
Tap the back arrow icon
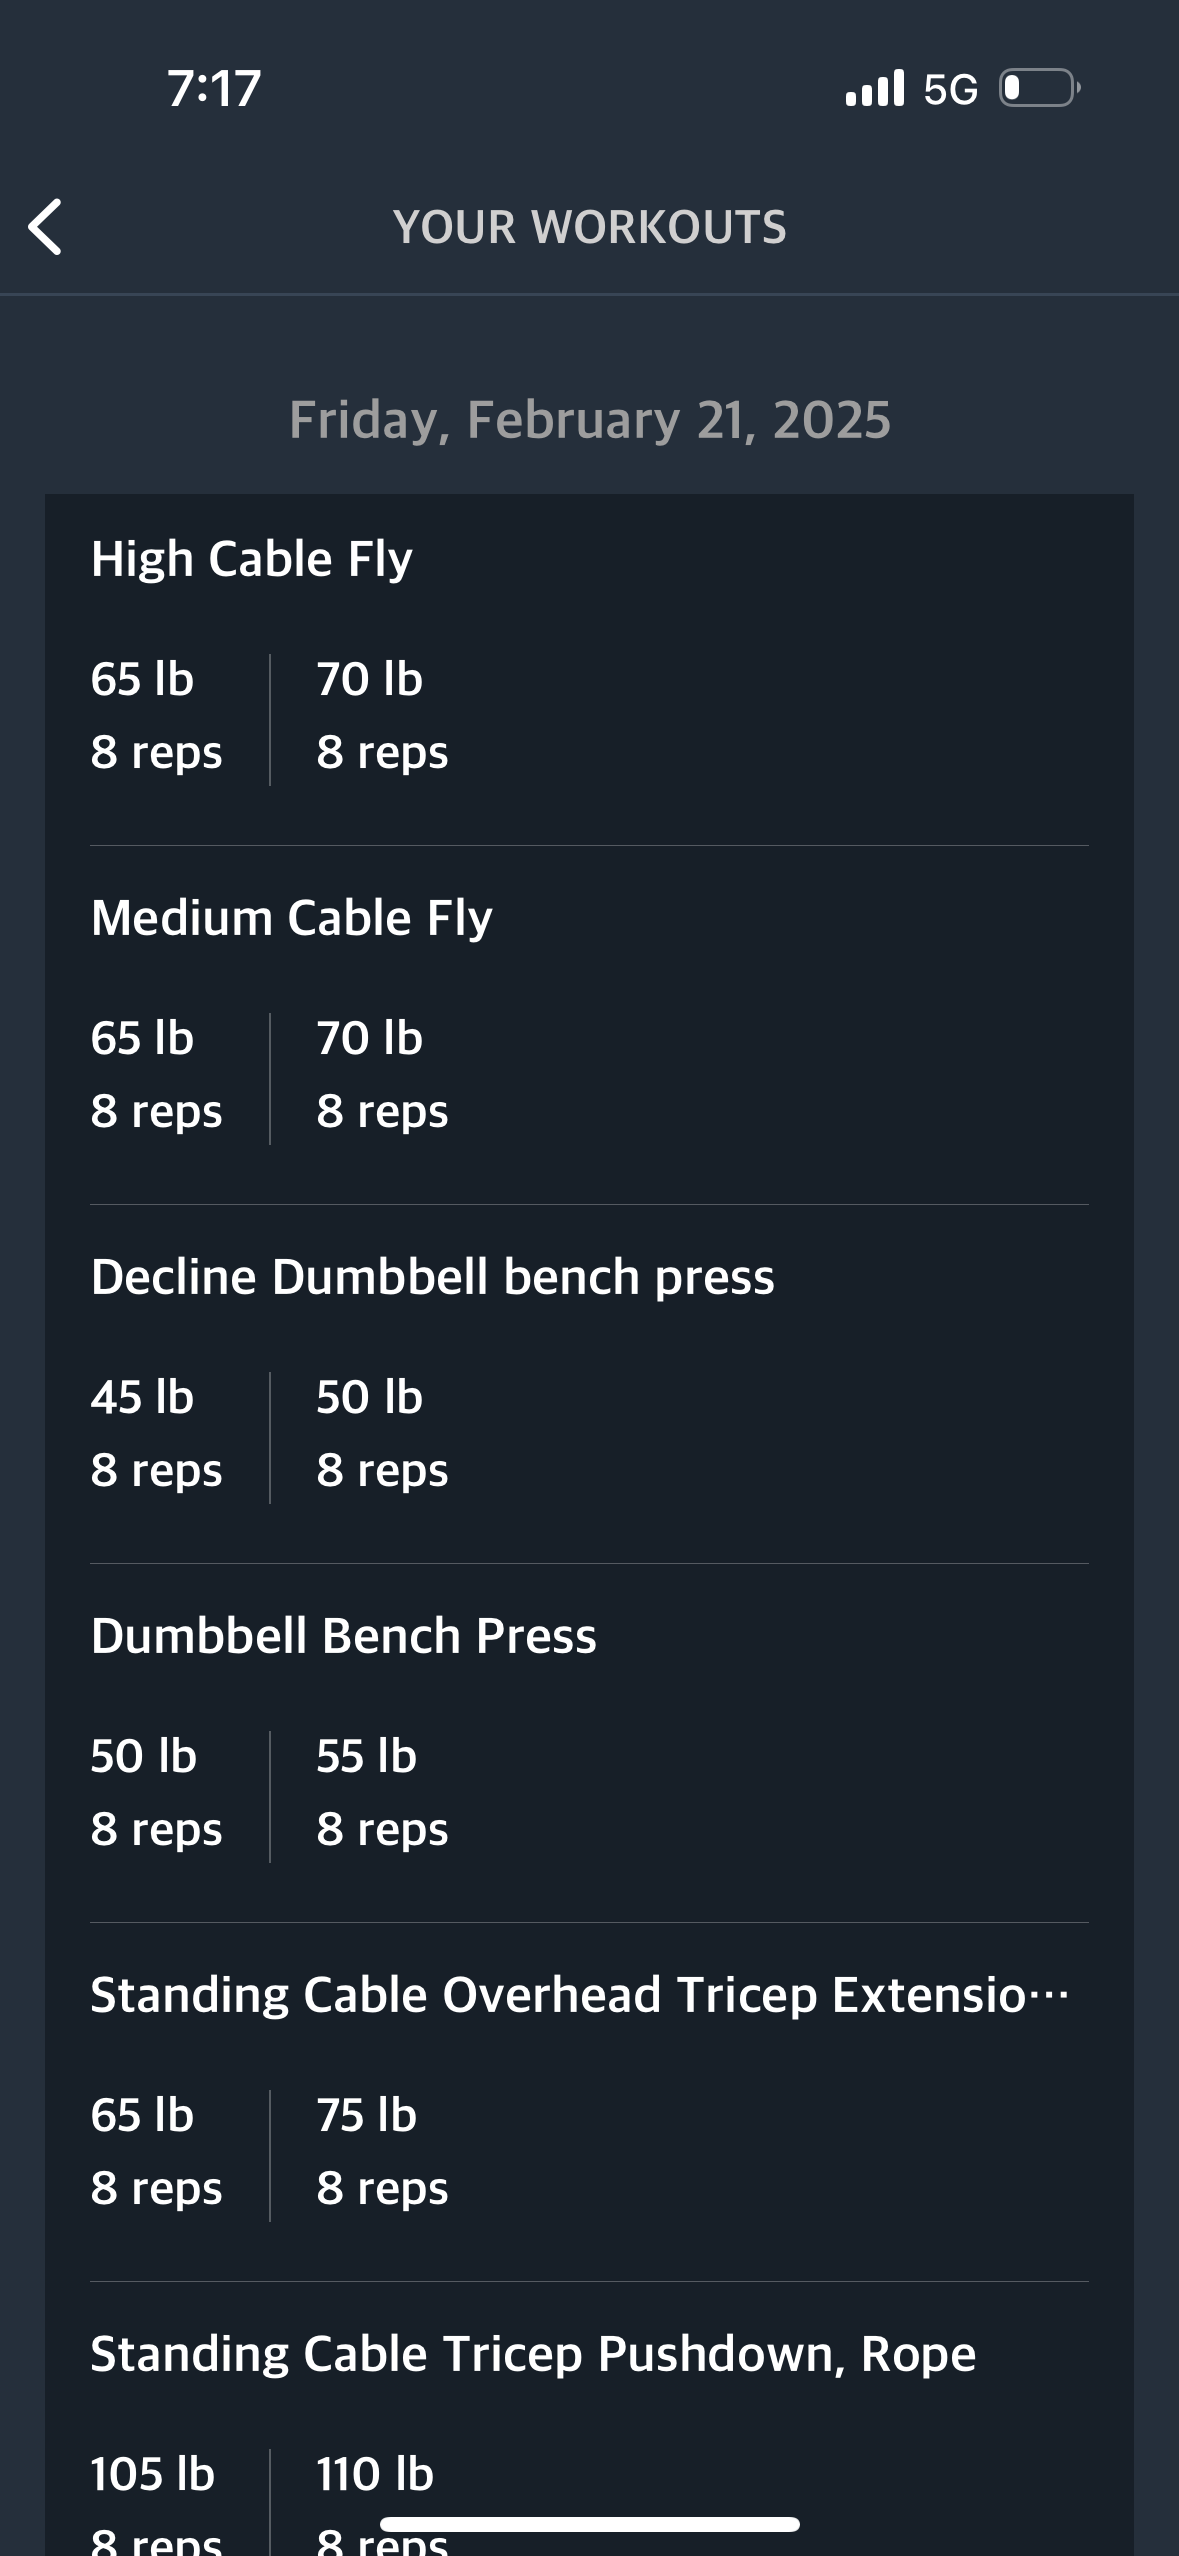click(x=45, y=227)
